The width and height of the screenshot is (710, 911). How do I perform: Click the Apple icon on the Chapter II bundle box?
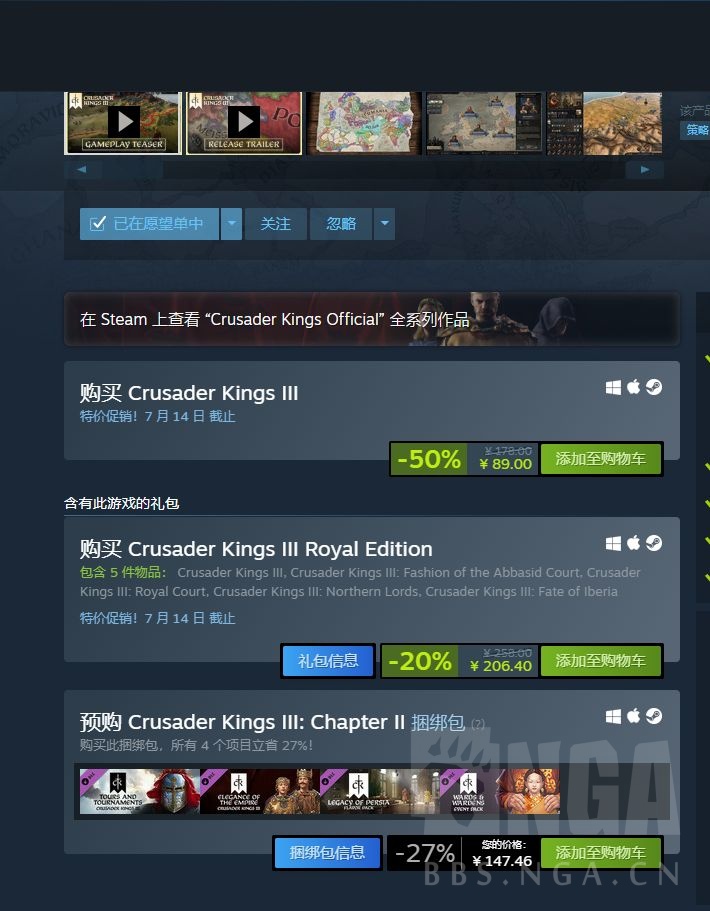(633, 716)
